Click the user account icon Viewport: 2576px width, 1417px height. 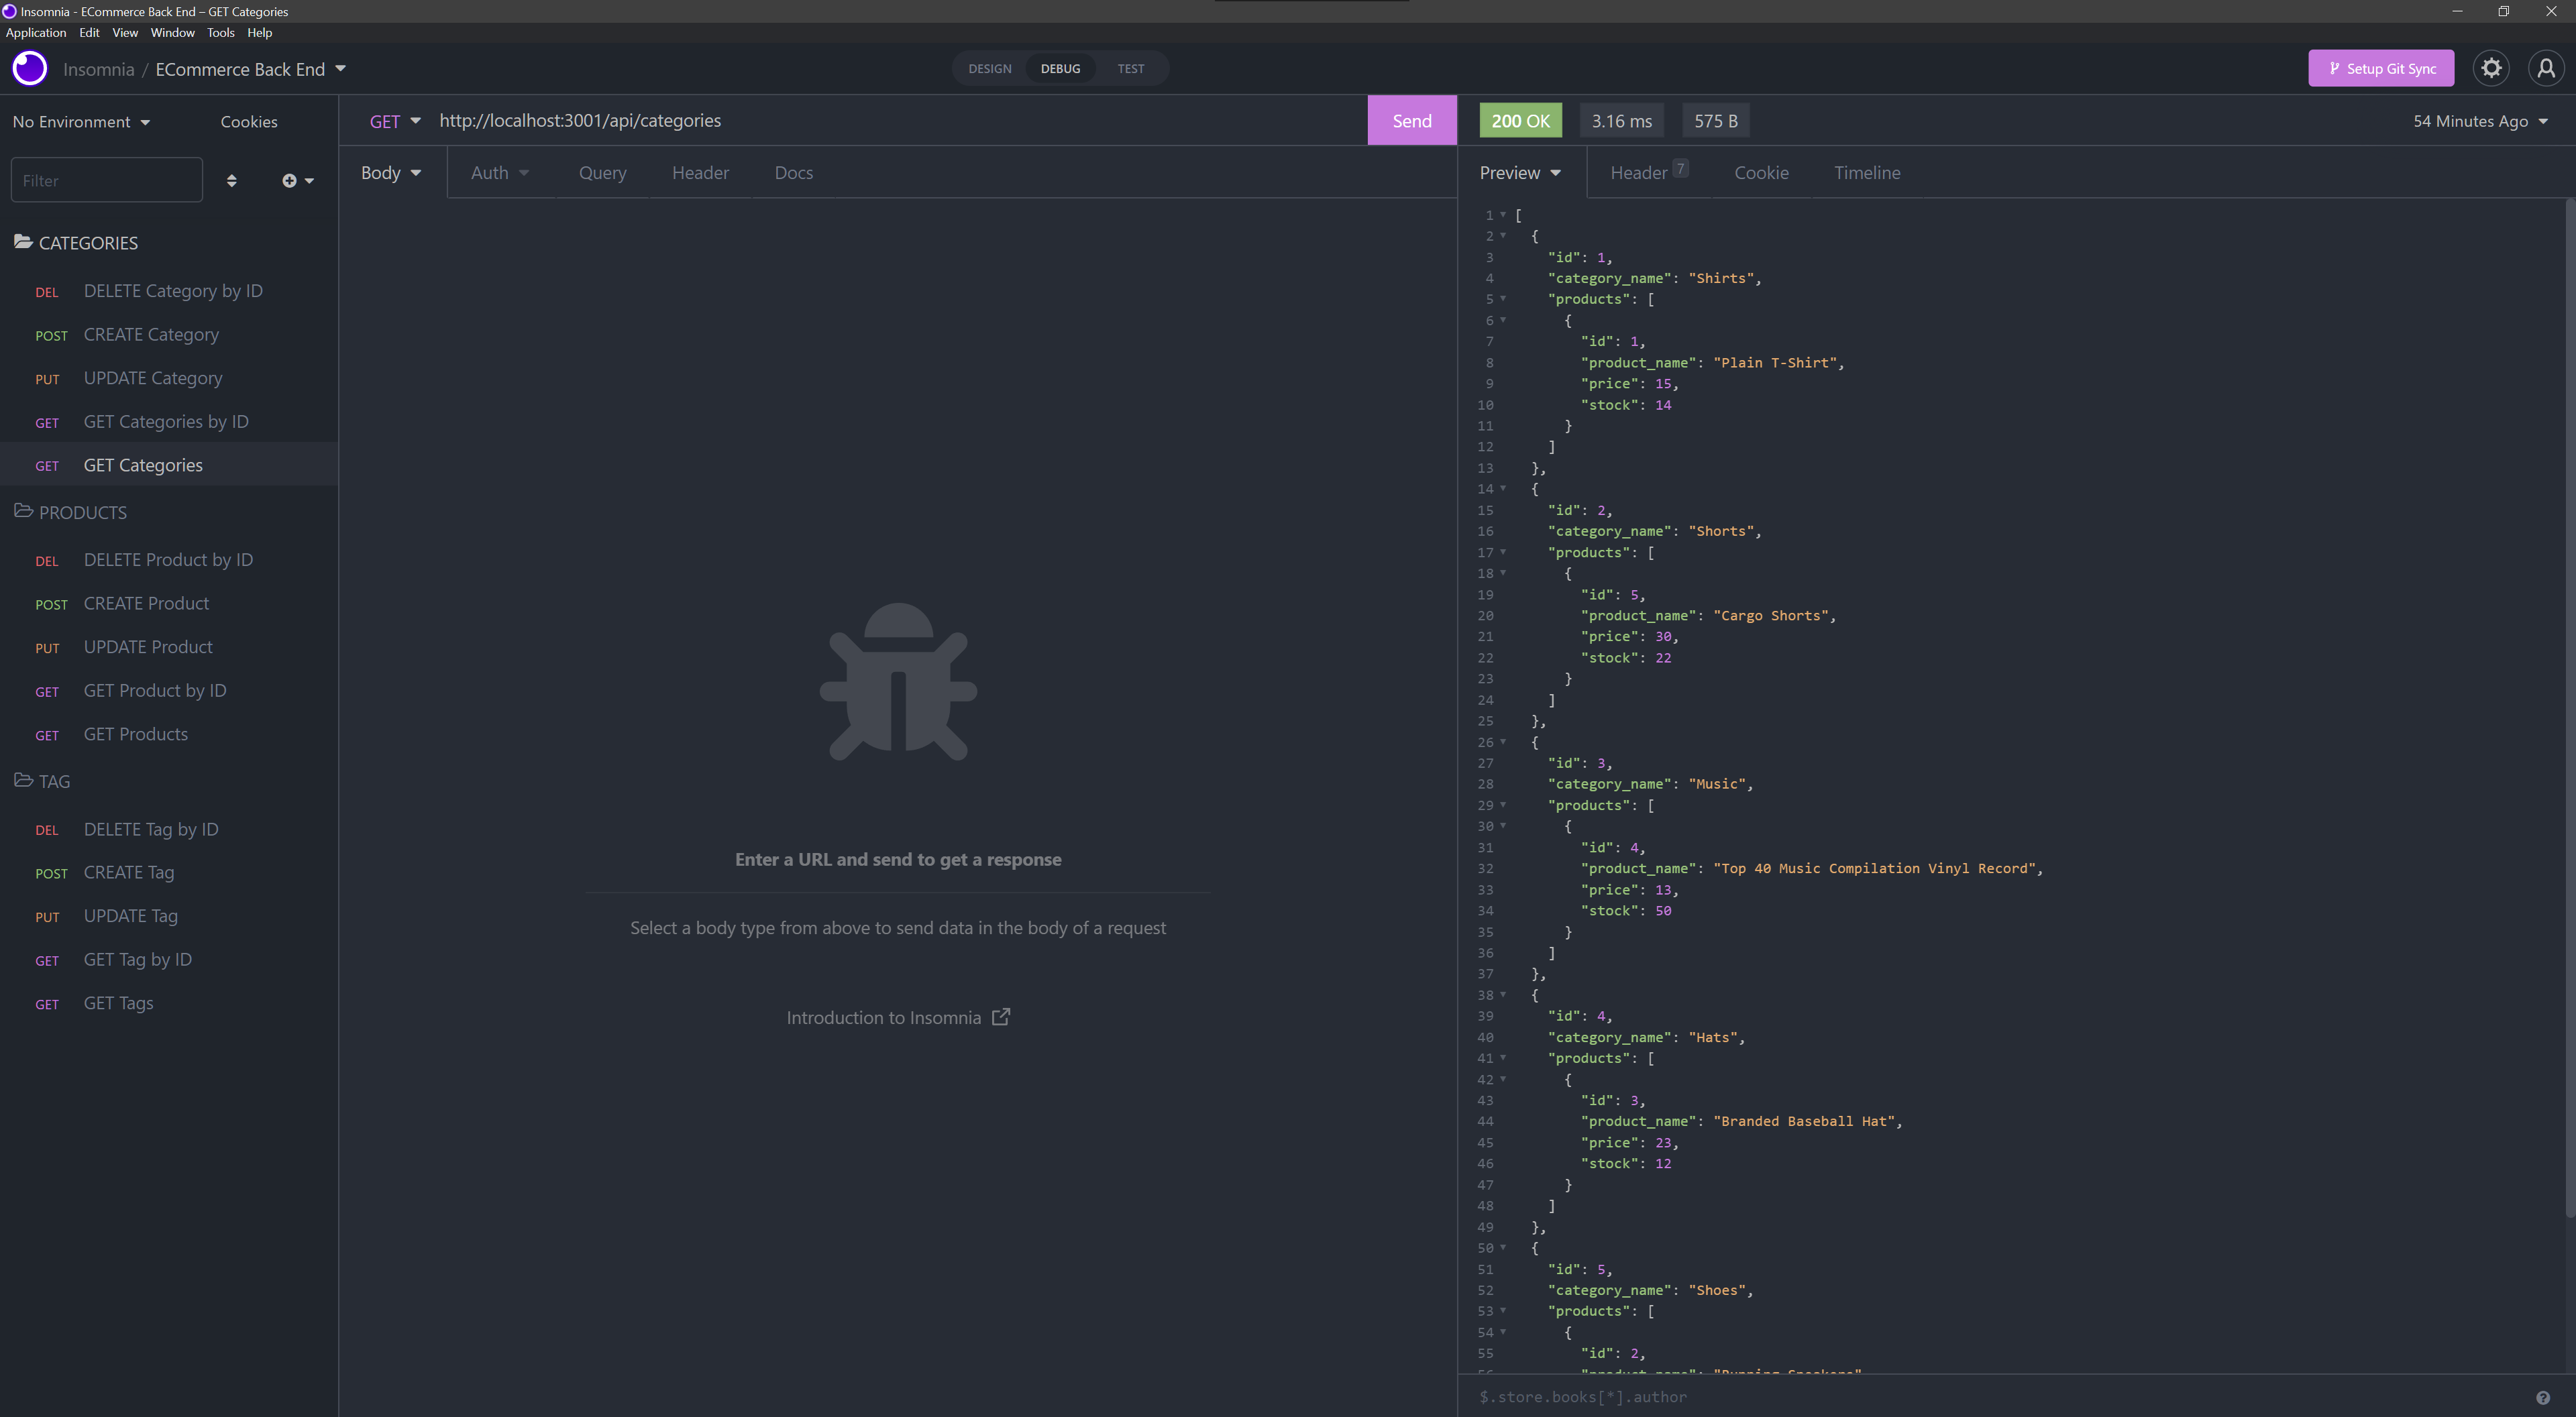click(x=2546, y=68)
